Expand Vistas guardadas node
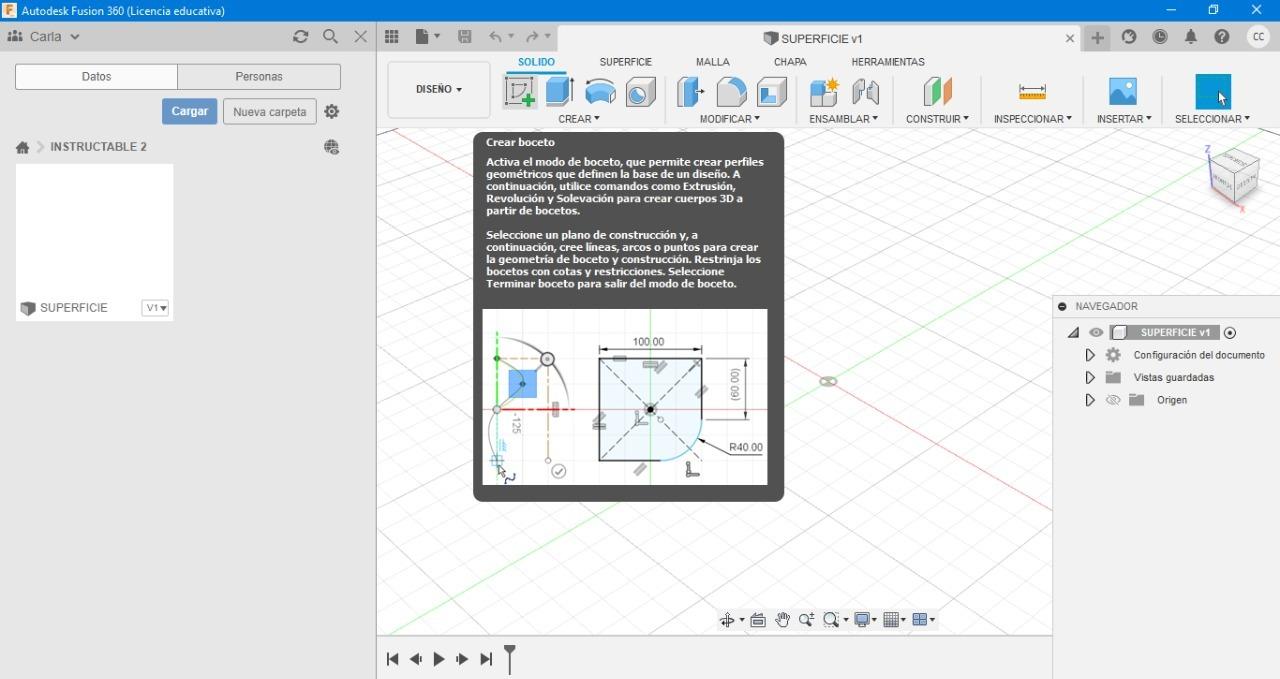The width and height of the screenshot is (1280, 679). (1090, 378)
